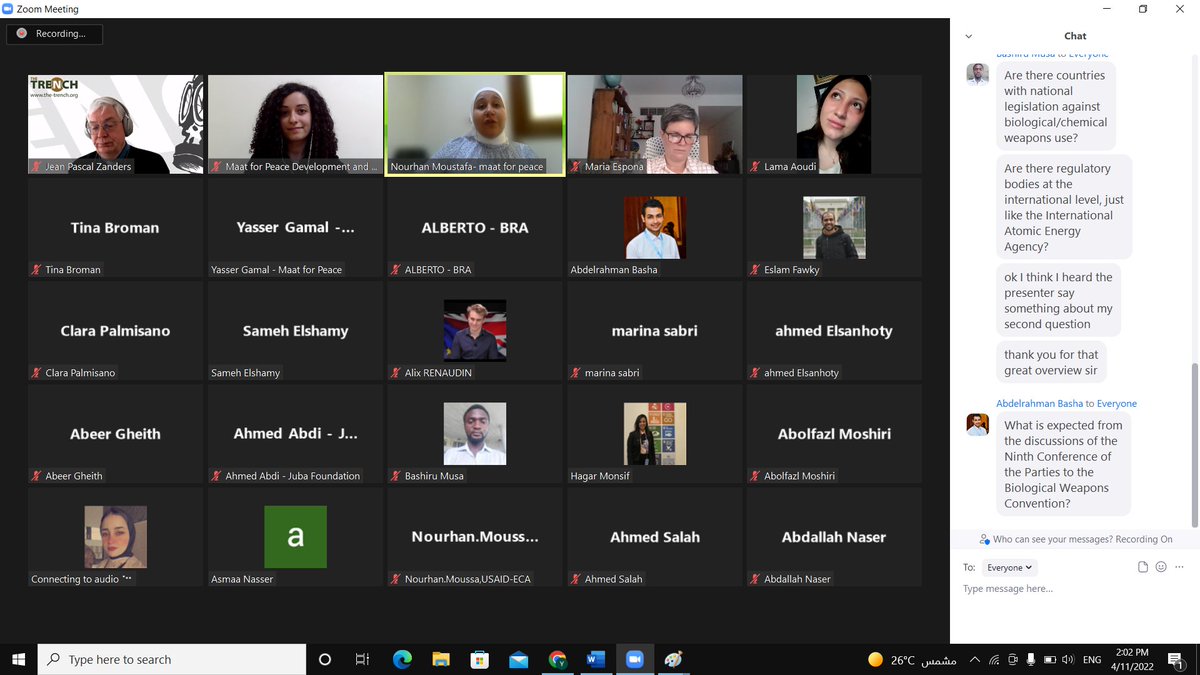Click the regulatory bodies question message

pos(1064,207)
